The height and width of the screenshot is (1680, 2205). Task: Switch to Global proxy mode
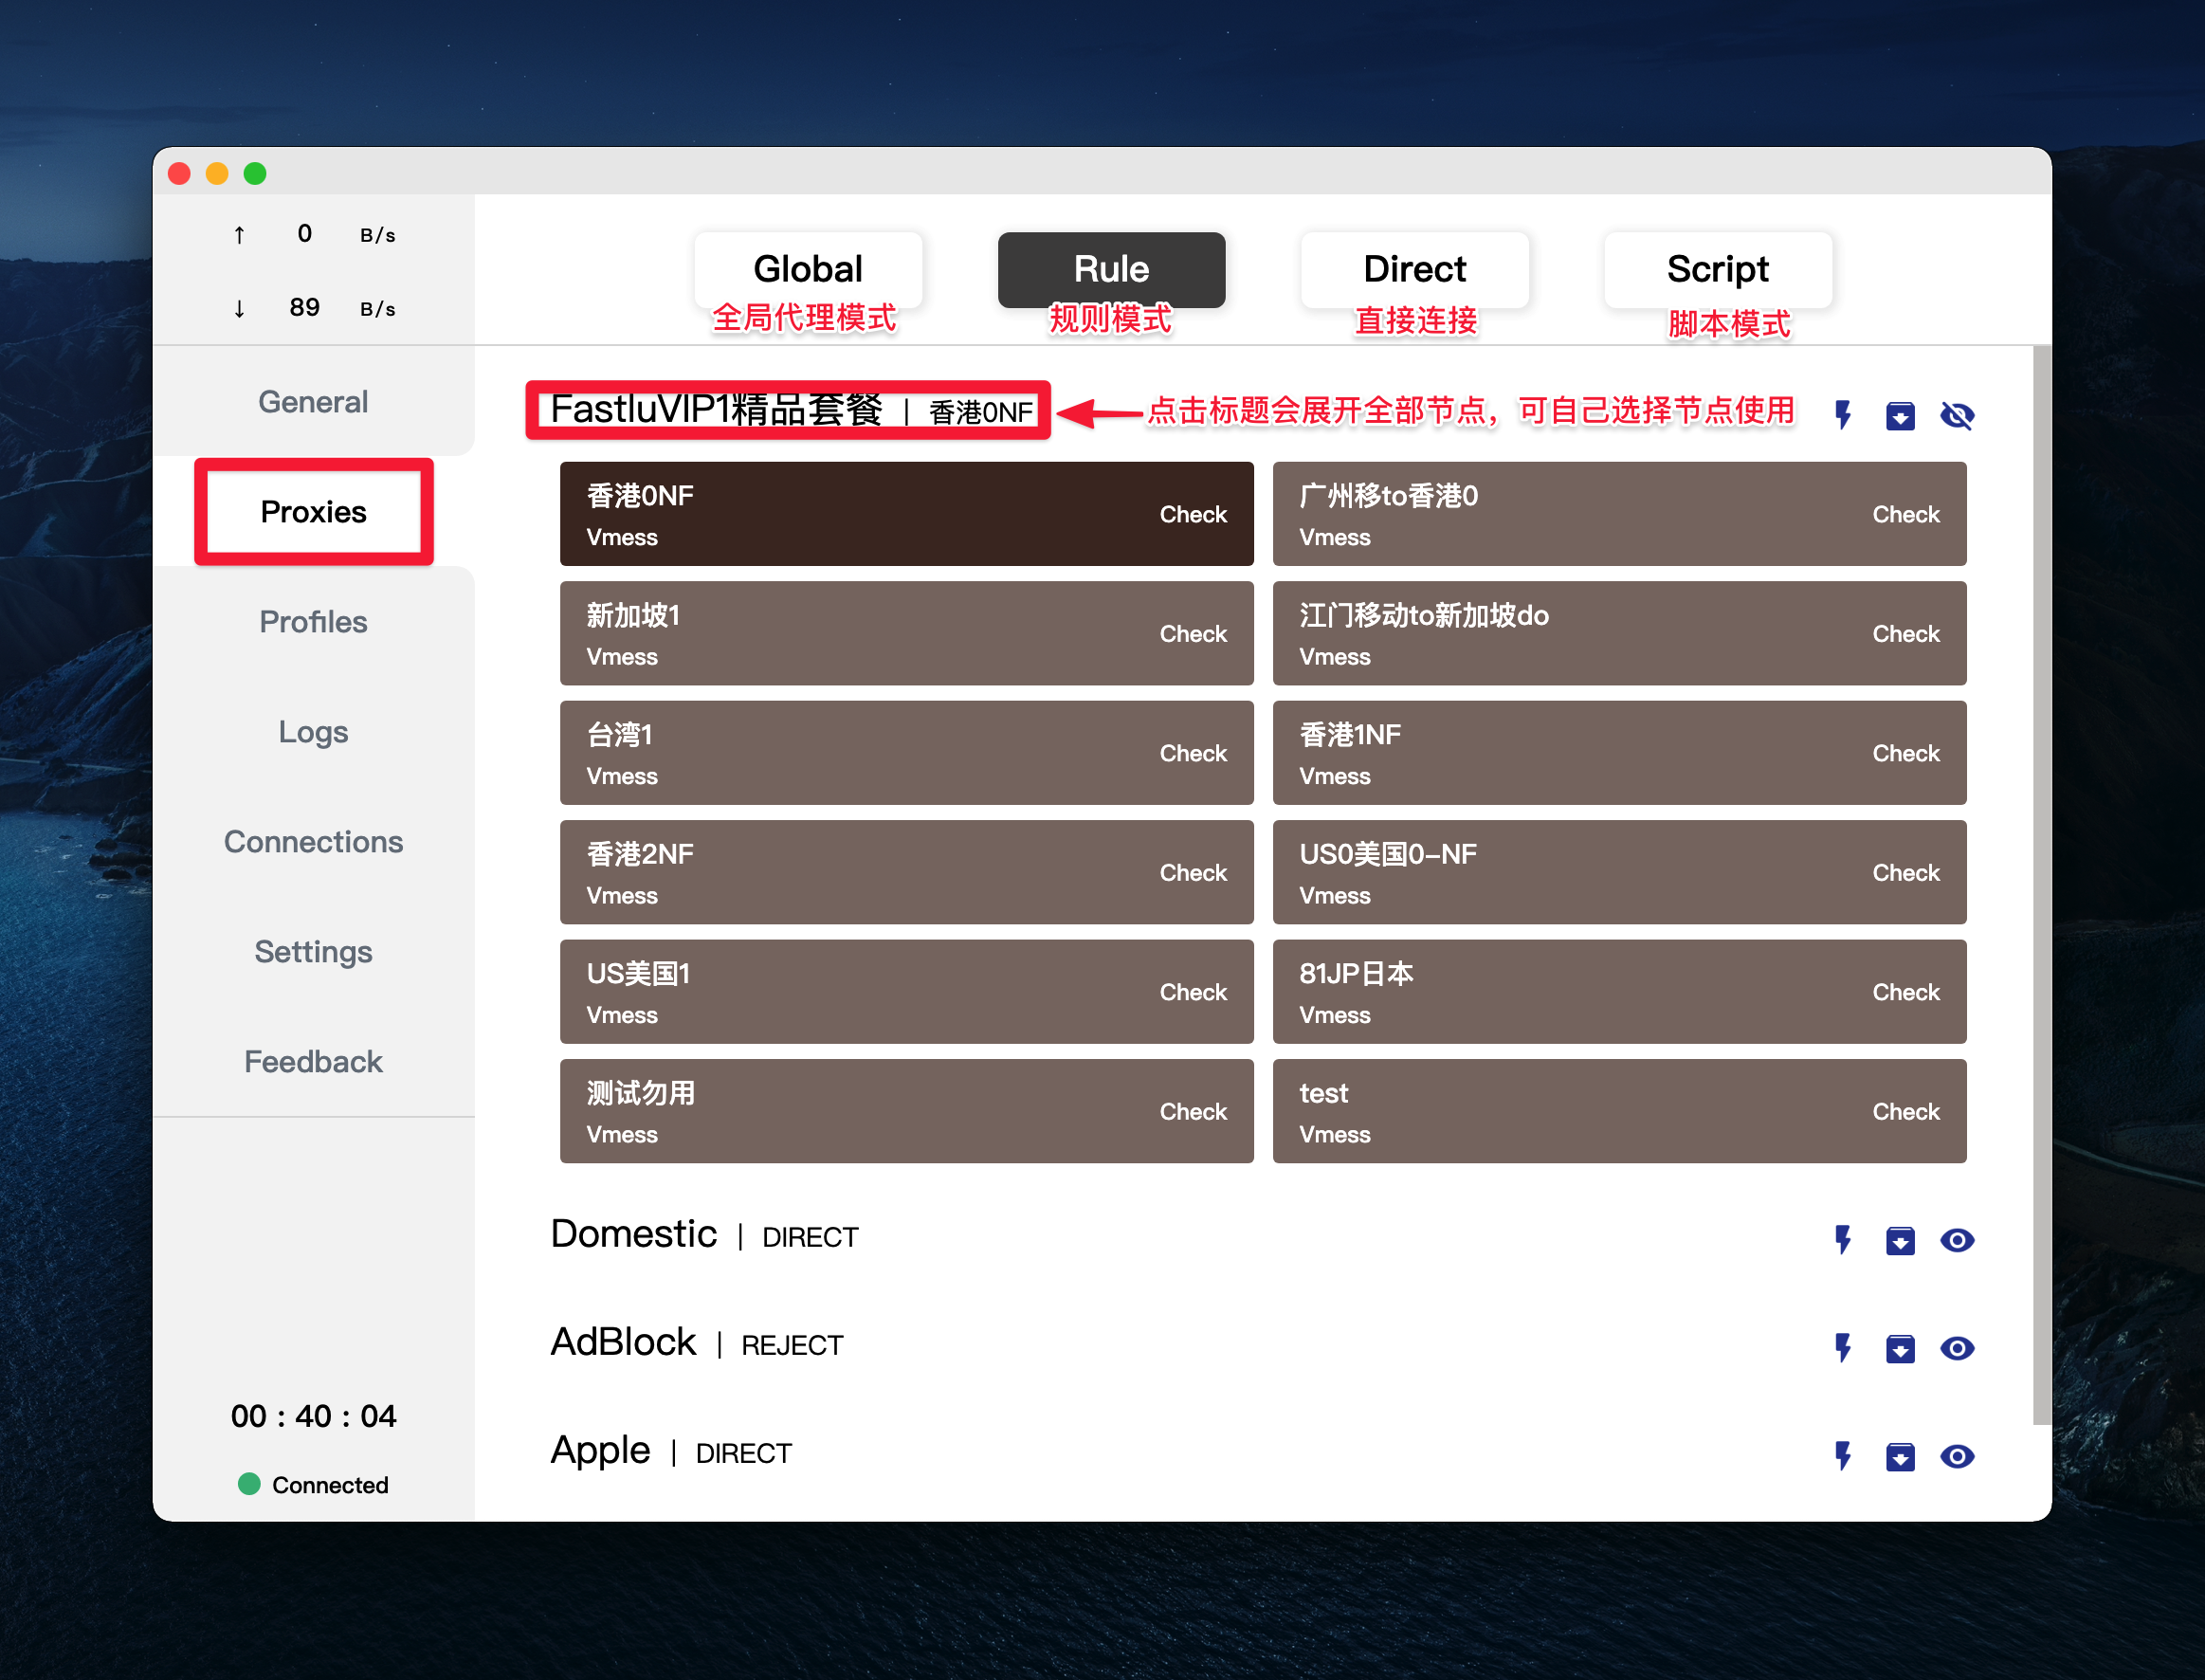tap(807, 269)
